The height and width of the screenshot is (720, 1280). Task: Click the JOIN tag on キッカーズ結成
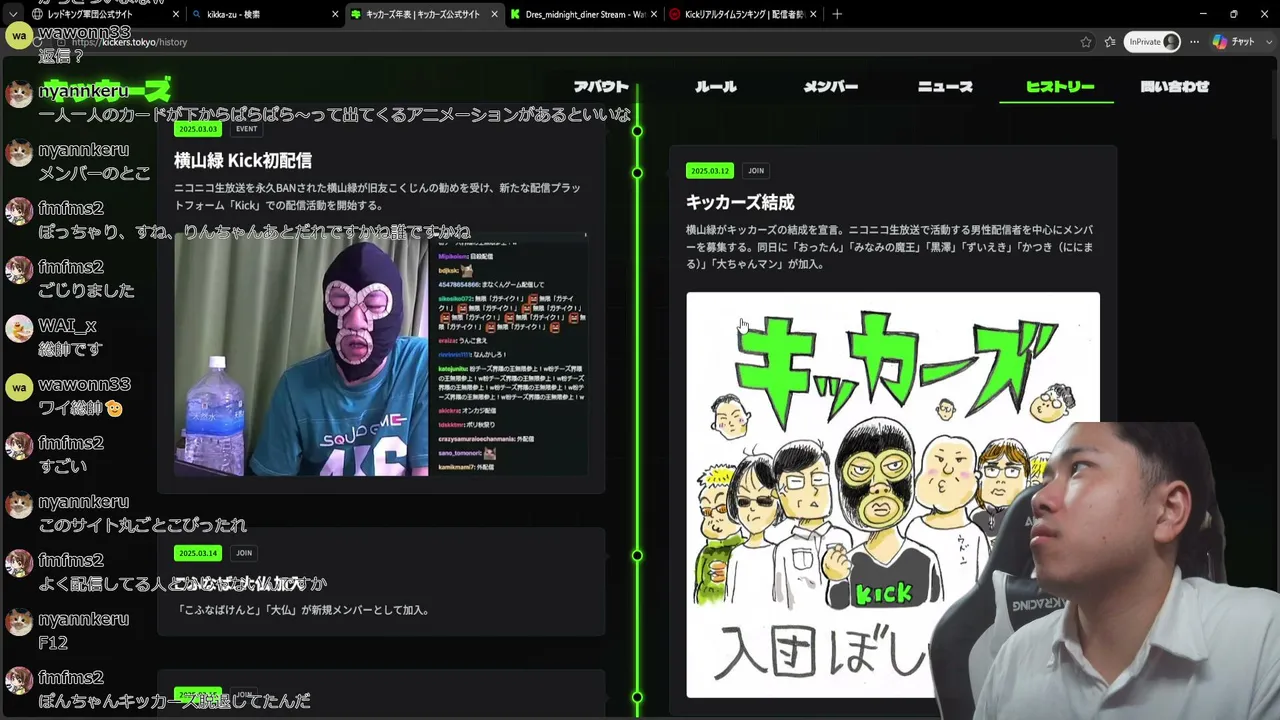coord(756,171)
